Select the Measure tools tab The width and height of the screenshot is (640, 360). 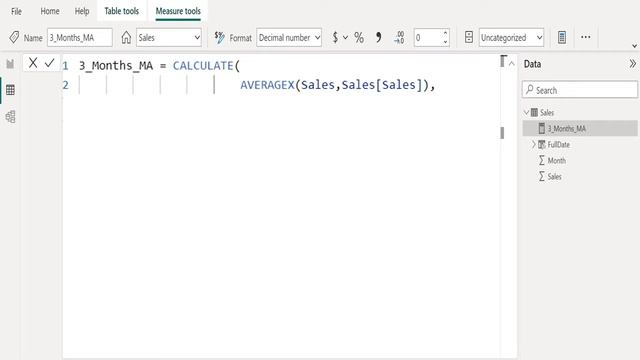point(178,11)
